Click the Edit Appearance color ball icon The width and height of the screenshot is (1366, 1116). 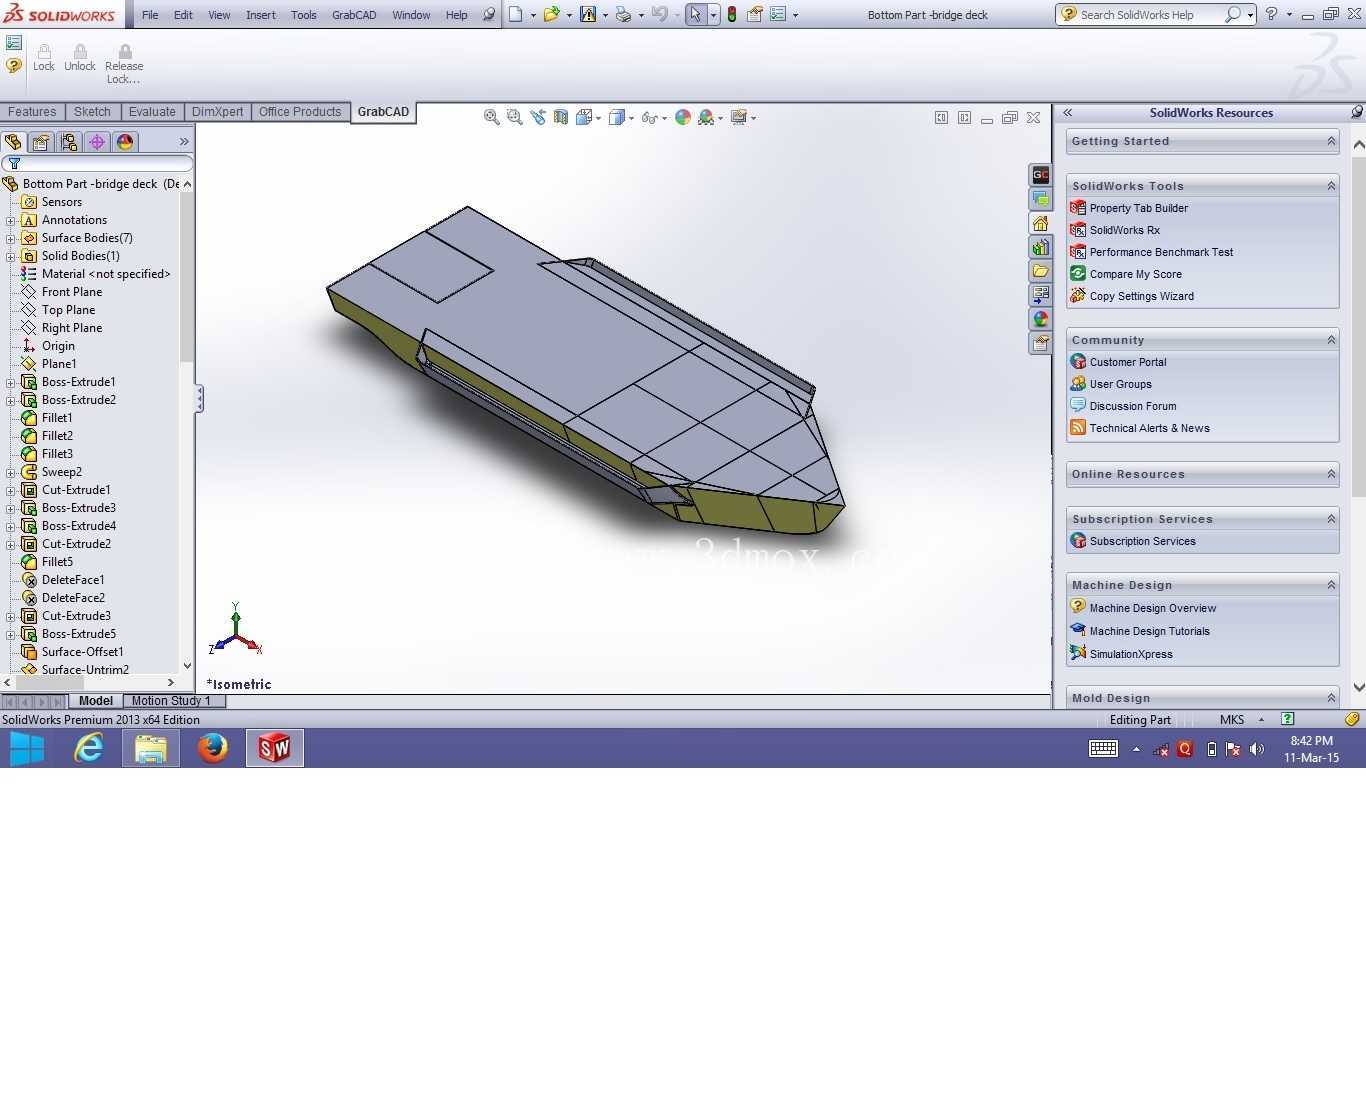[683, 117]
